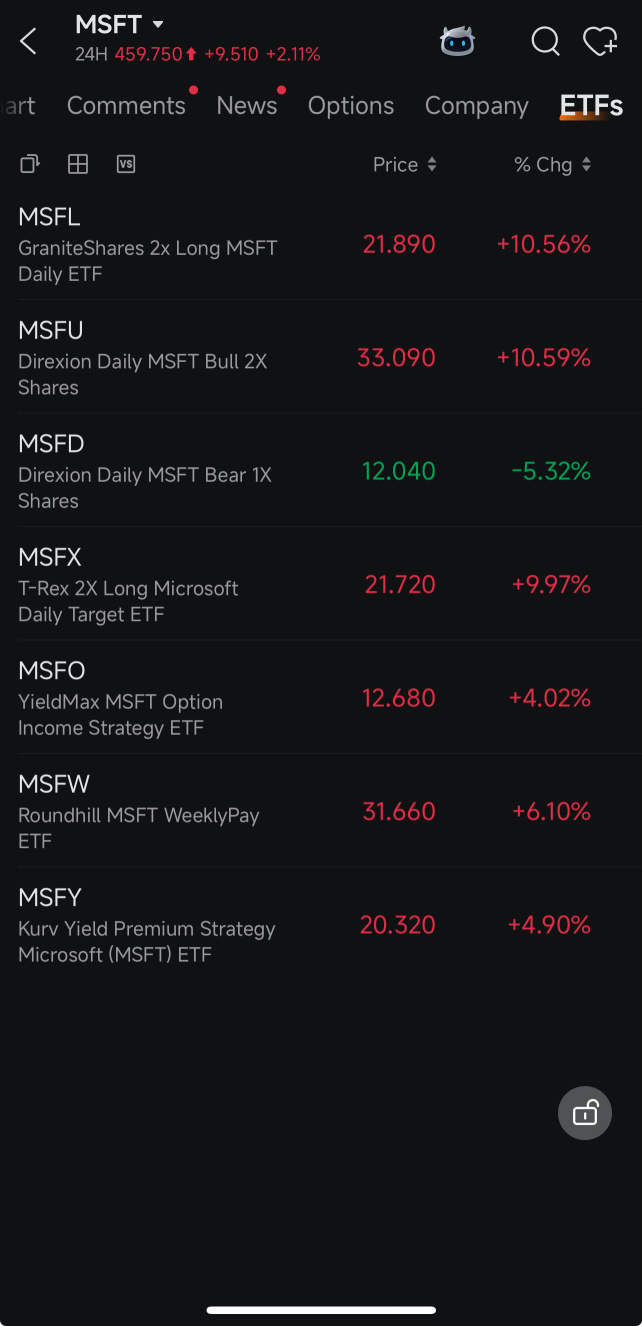
Task: Open the robot AI assistant icon
Action: click(x=457, y=41)
